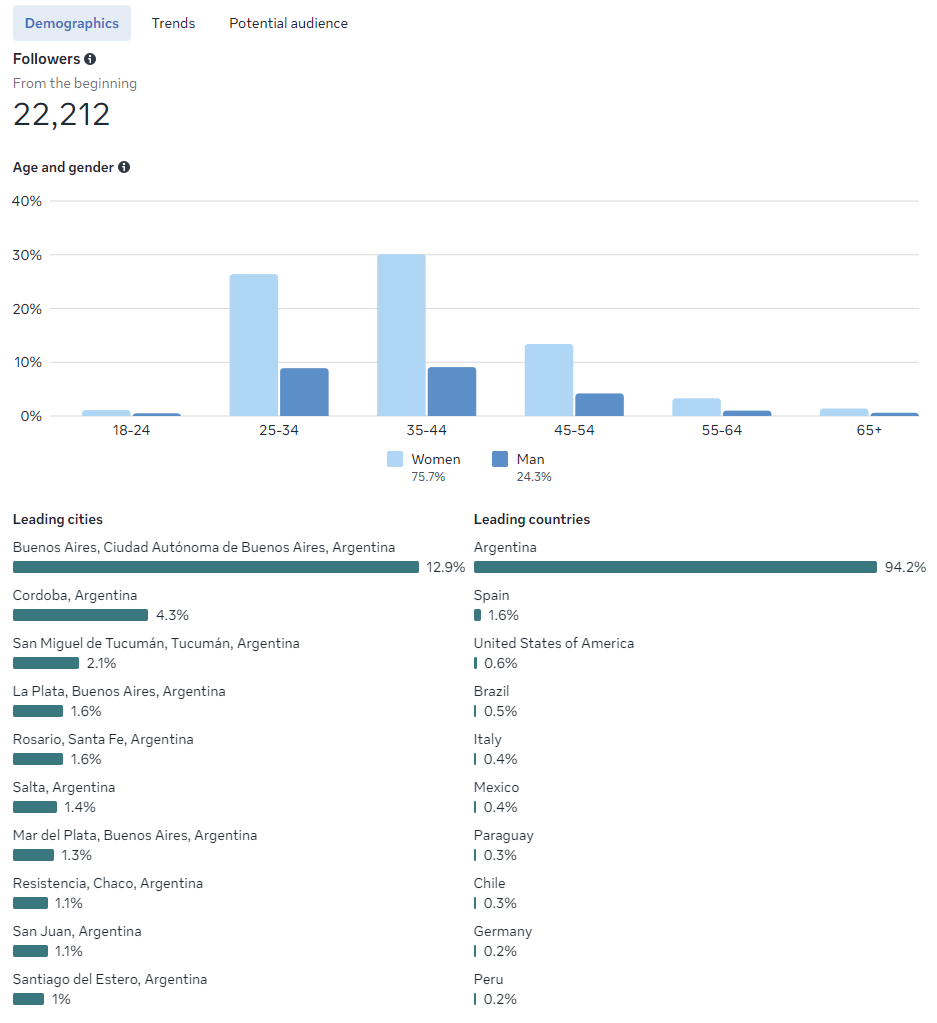Click the Spain country label

[x=491, y=595]
